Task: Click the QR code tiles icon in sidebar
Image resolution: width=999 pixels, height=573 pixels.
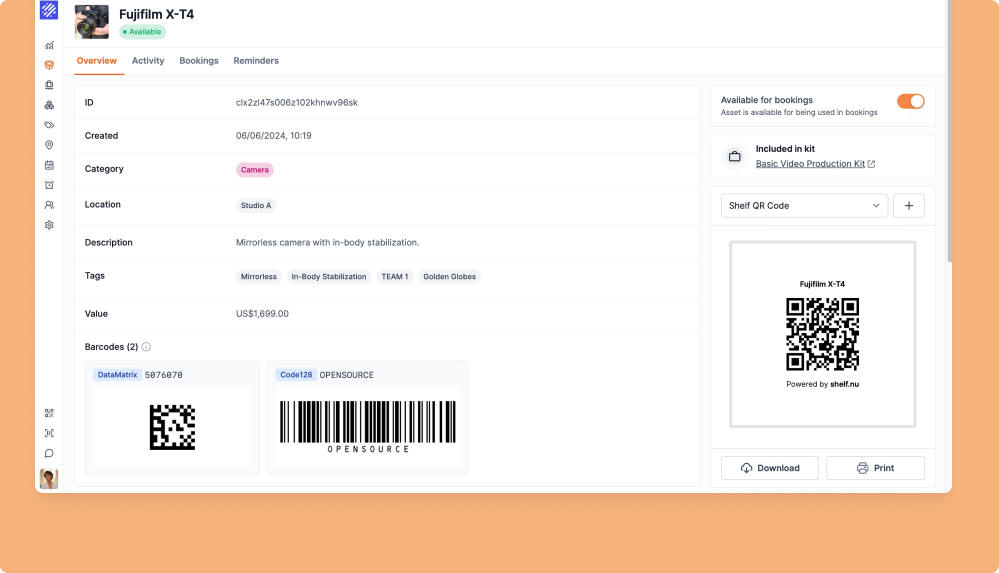Action: click(x=49, y=413)
